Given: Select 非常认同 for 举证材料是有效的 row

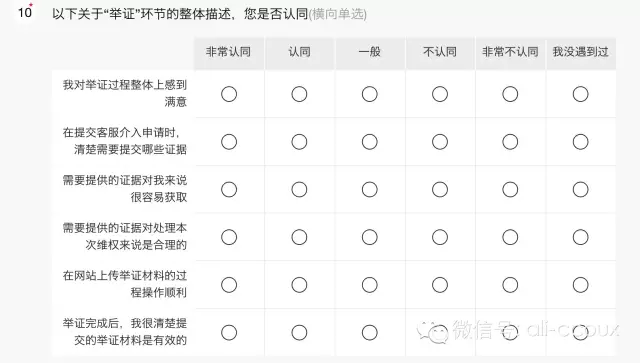Looking at the screenshot, I should coord(229,333).
